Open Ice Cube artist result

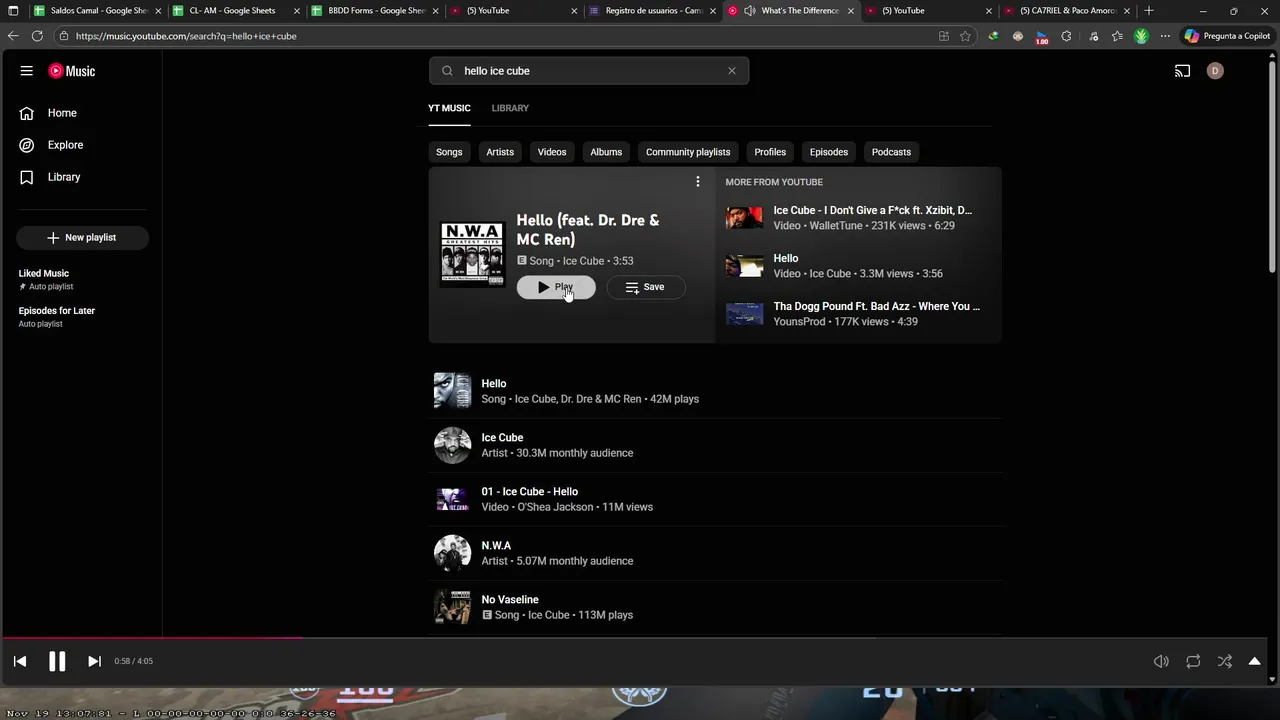point(715,445)
